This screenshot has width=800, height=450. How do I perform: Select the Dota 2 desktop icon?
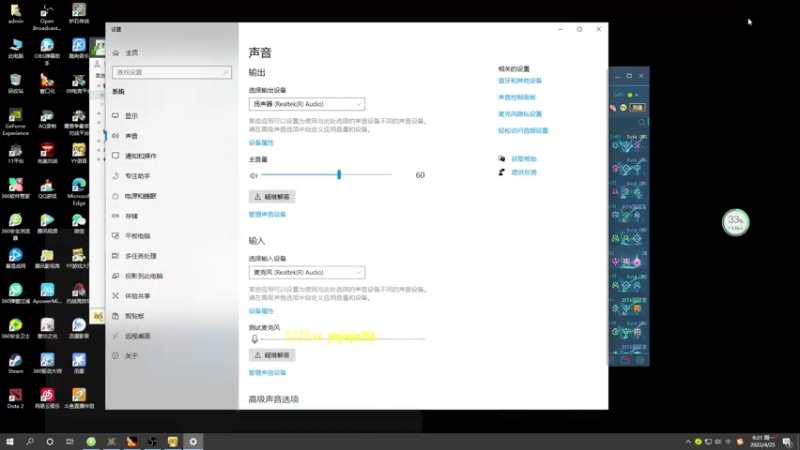click(15, 398)
